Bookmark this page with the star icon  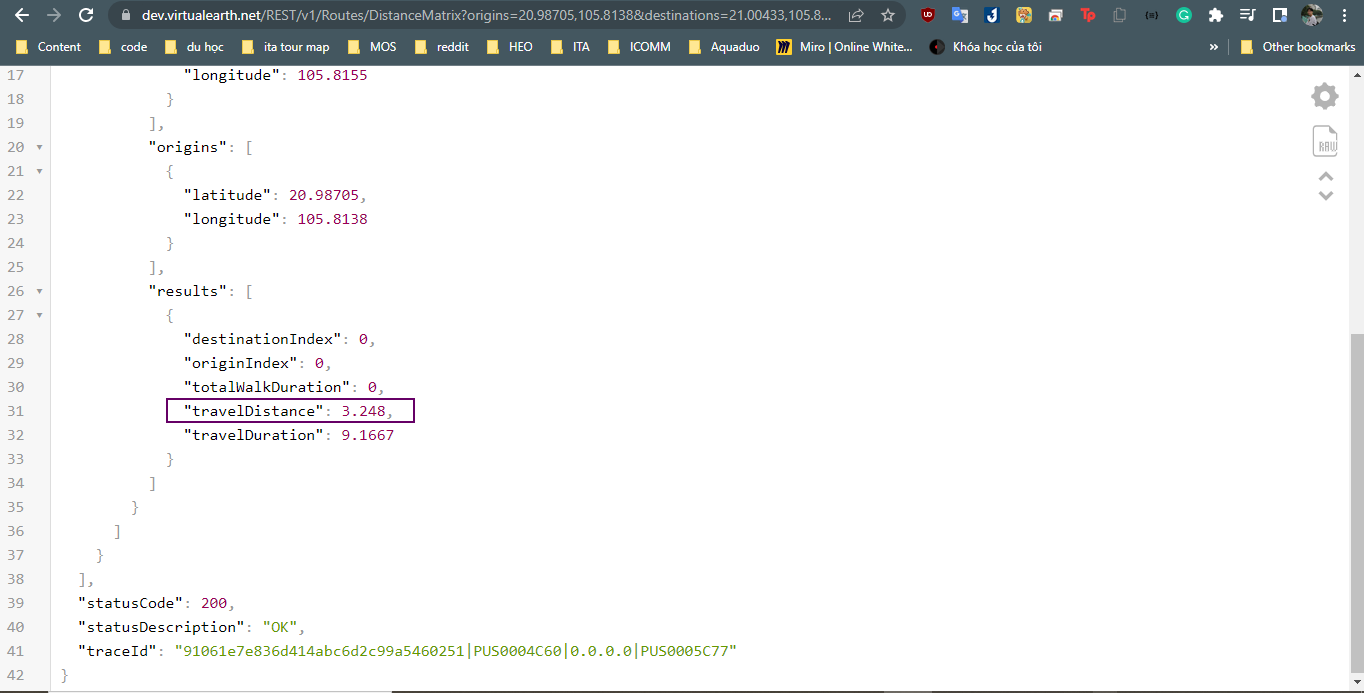[x=888, y=15]
